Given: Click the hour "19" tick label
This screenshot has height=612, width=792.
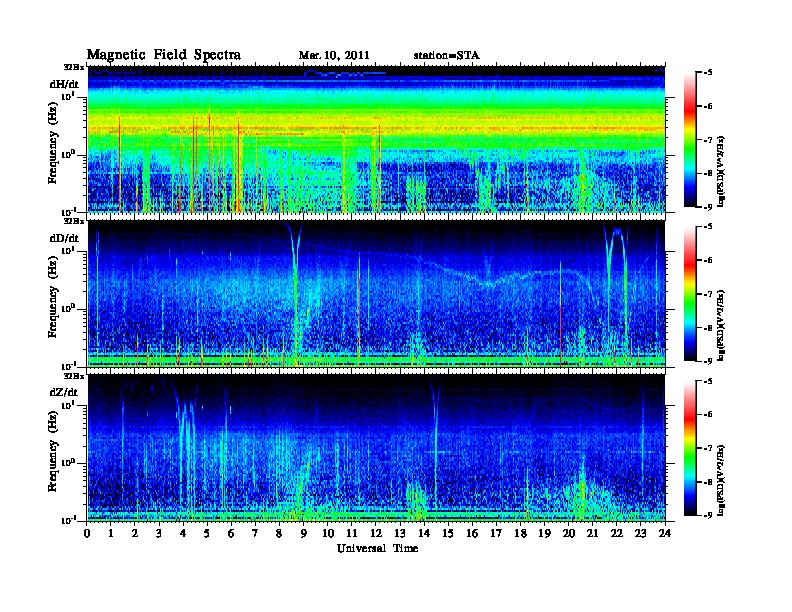Looking at the screenshot, I should 544,533.
